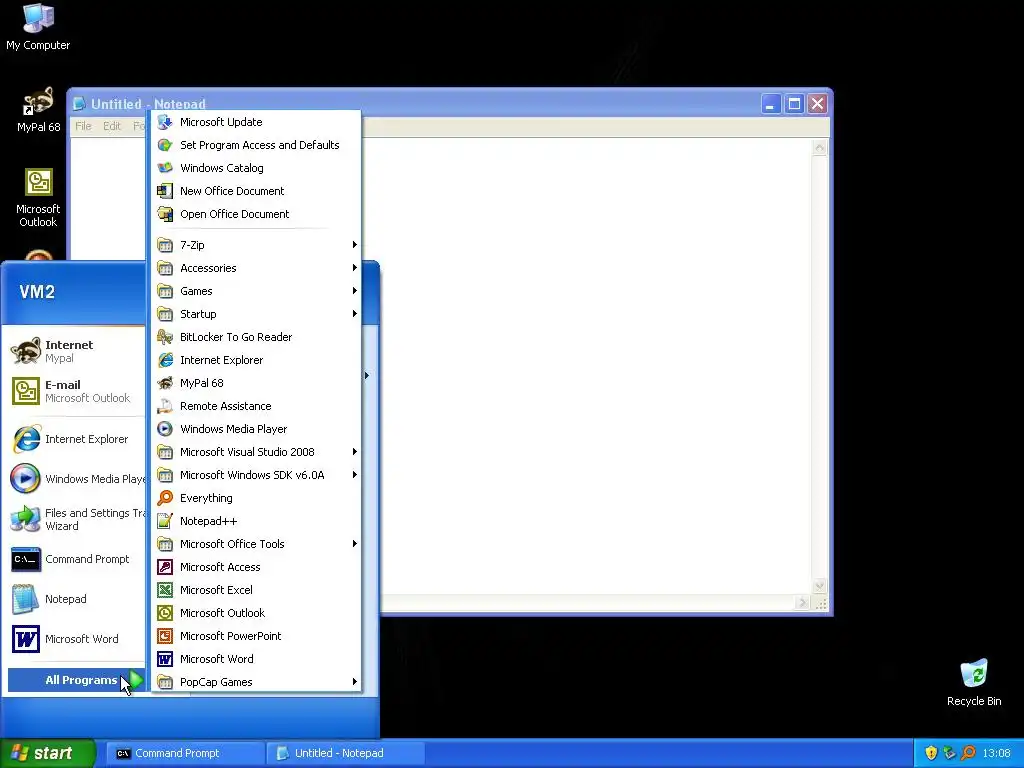Minimize the Notepad window
1024x768 pixels.
[x=771, y=104]
